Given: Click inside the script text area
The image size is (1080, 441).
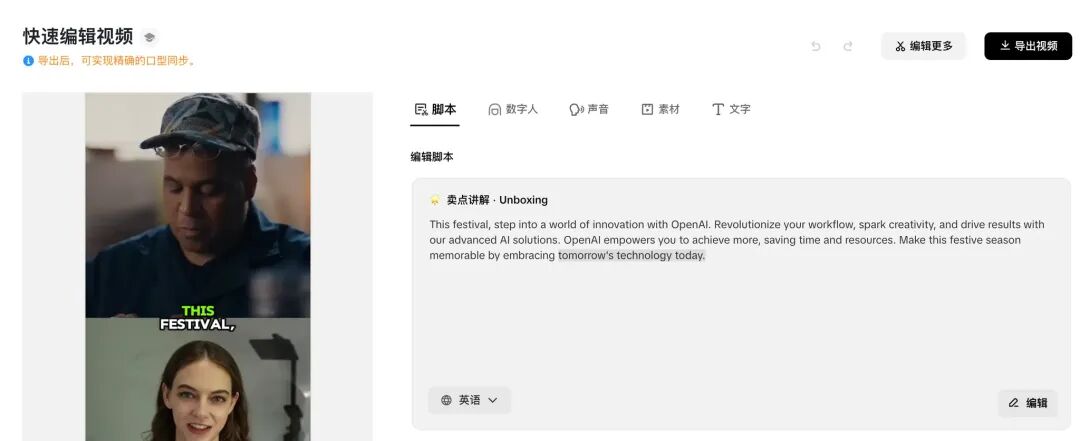Looking at the screenshot, I should point(741,304).
